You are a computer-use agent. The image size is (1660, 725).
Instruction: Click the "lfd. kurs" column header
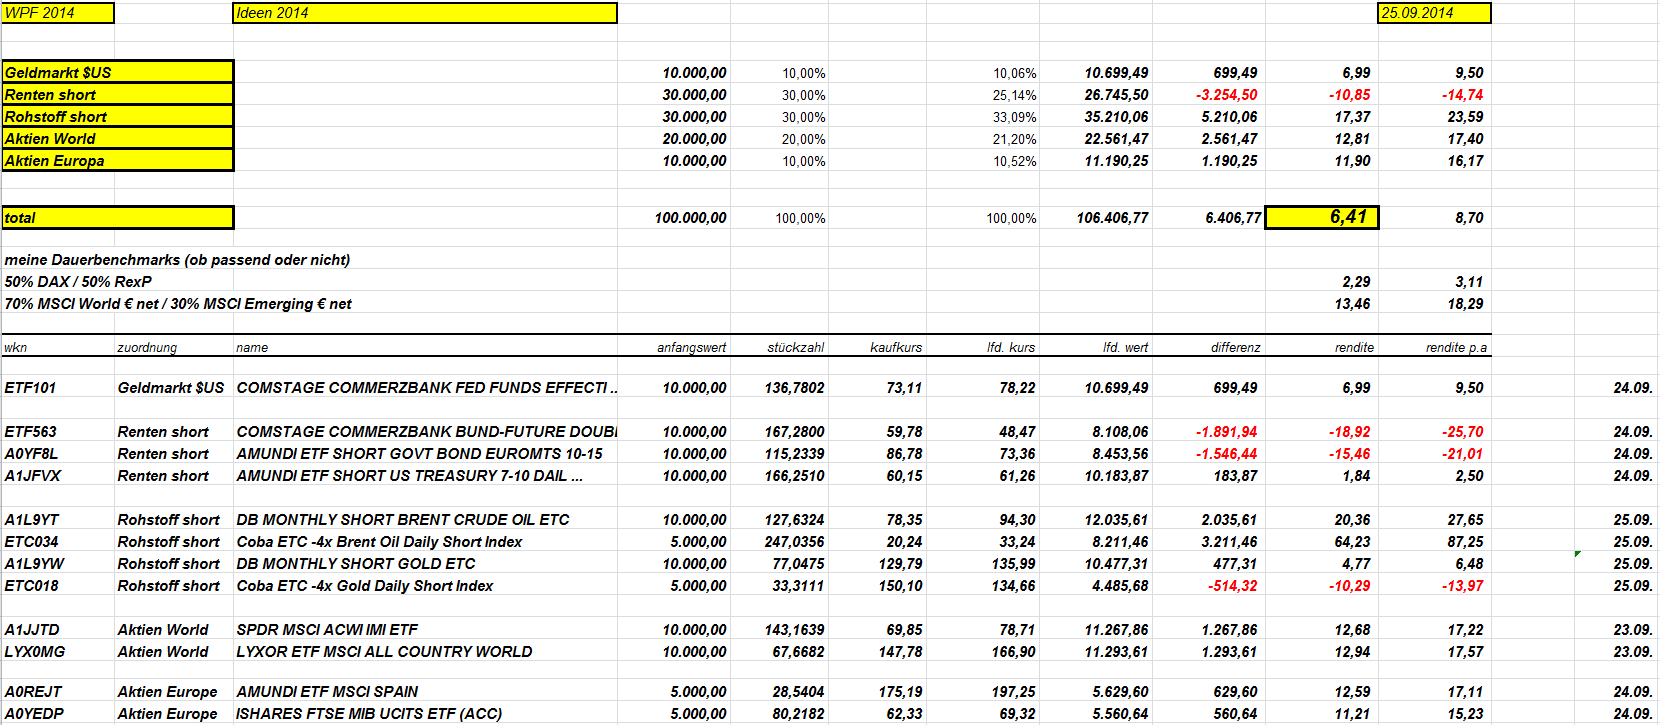pyautogui.click(x=1011, y=347)
